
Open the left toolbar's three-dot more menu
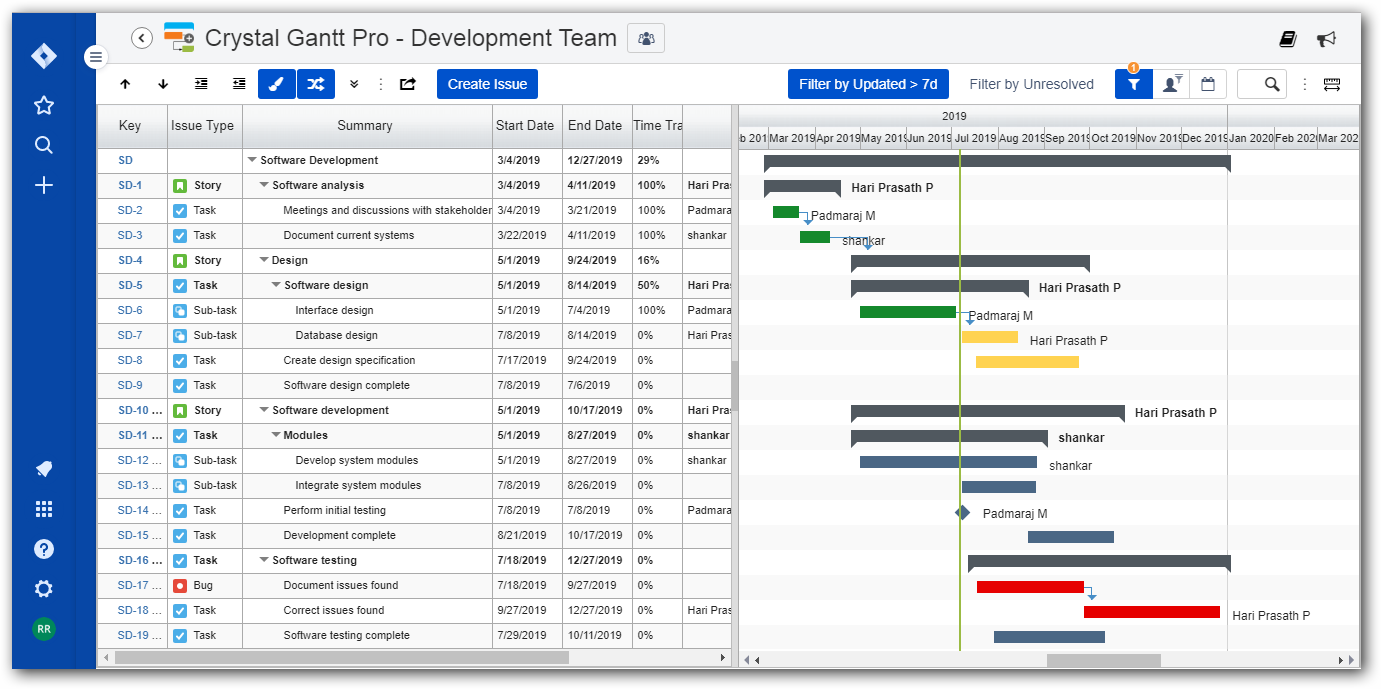[x=380, y=84]
